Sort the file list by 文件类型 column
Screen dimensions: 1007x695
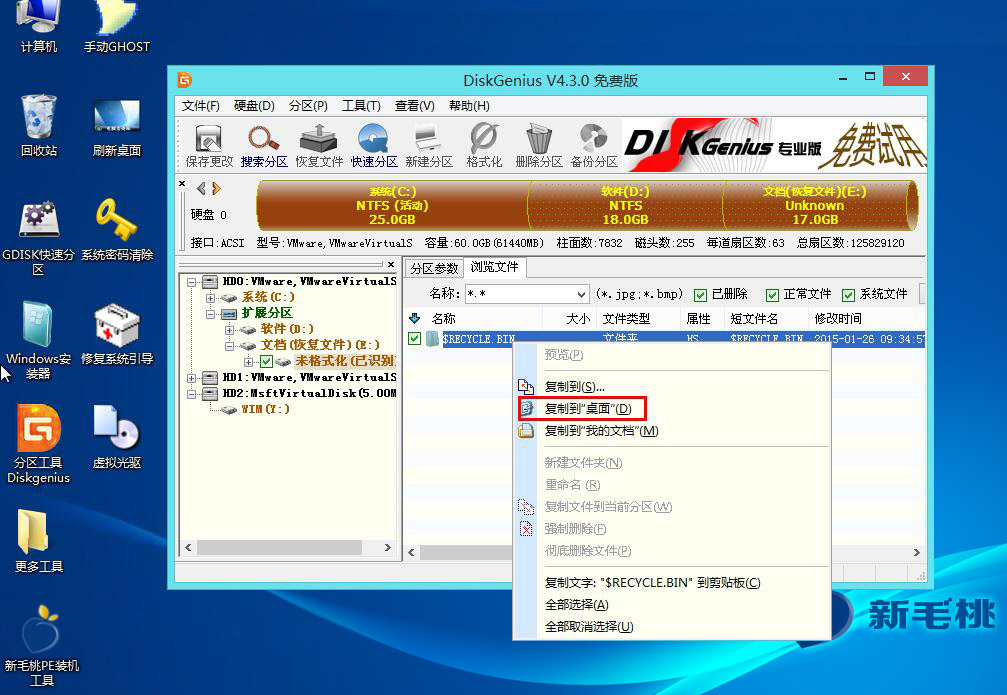(638, 319)
